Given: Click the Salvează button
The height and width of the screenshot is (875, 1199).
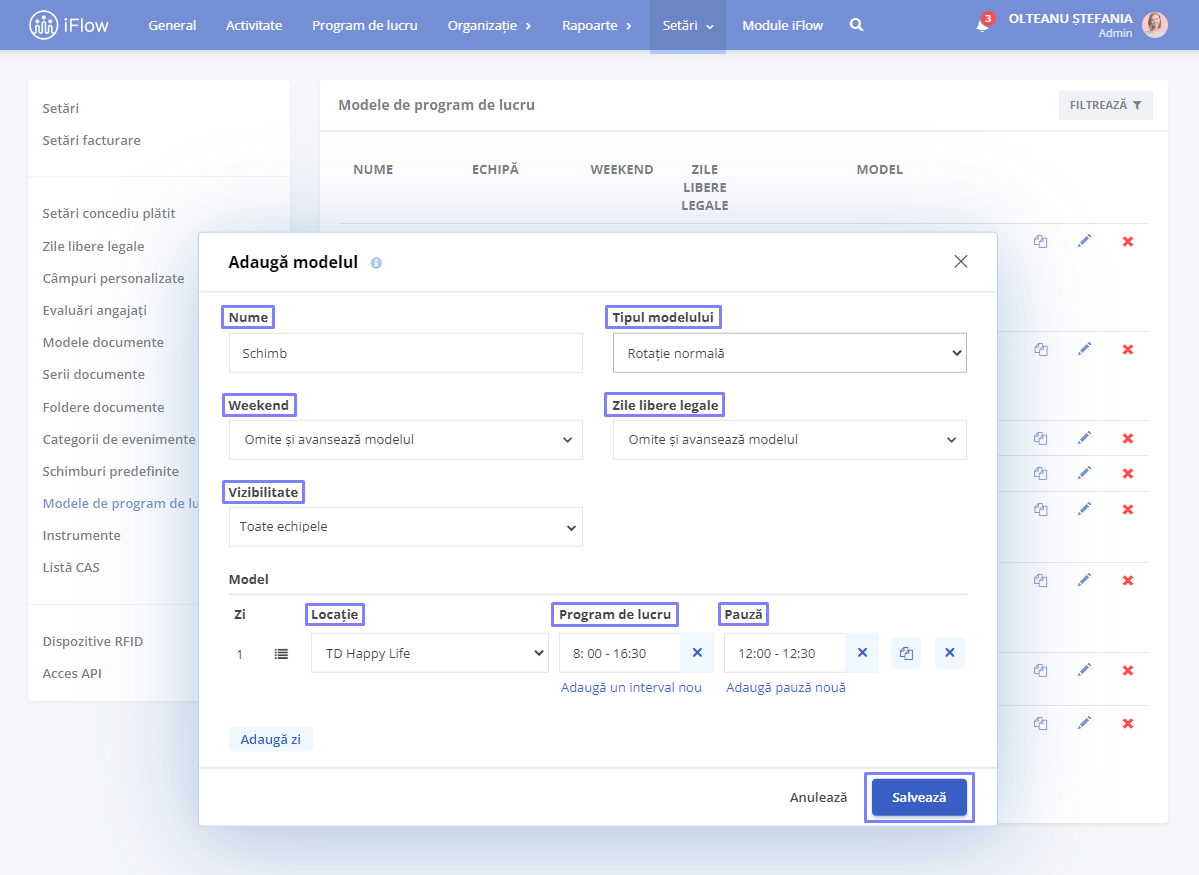Looking at the screenshot, I should 919,798.
